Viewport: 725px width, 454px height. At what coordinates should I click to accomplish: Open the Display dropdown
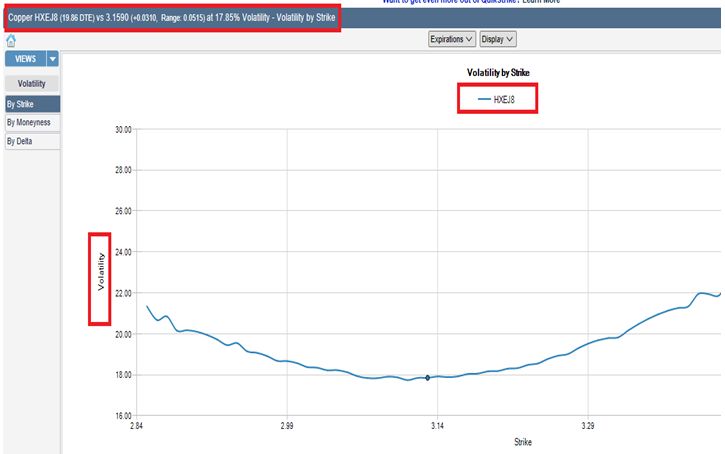pyautogui.click(x=498, y=39)
